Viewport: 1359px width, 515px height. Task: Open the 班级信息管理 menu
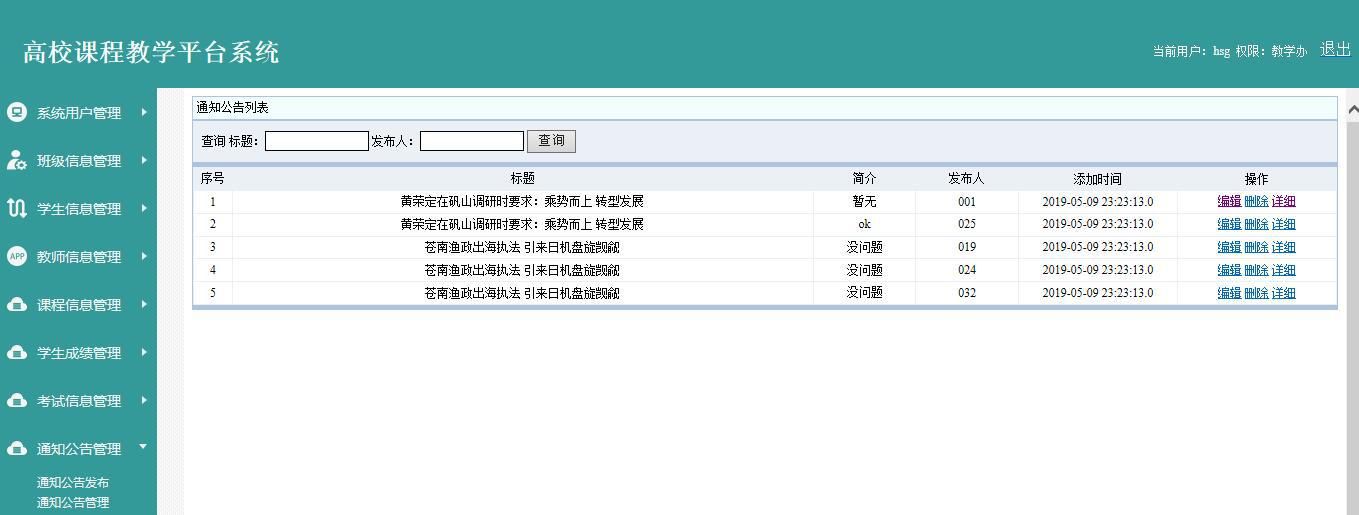point(78,161)
